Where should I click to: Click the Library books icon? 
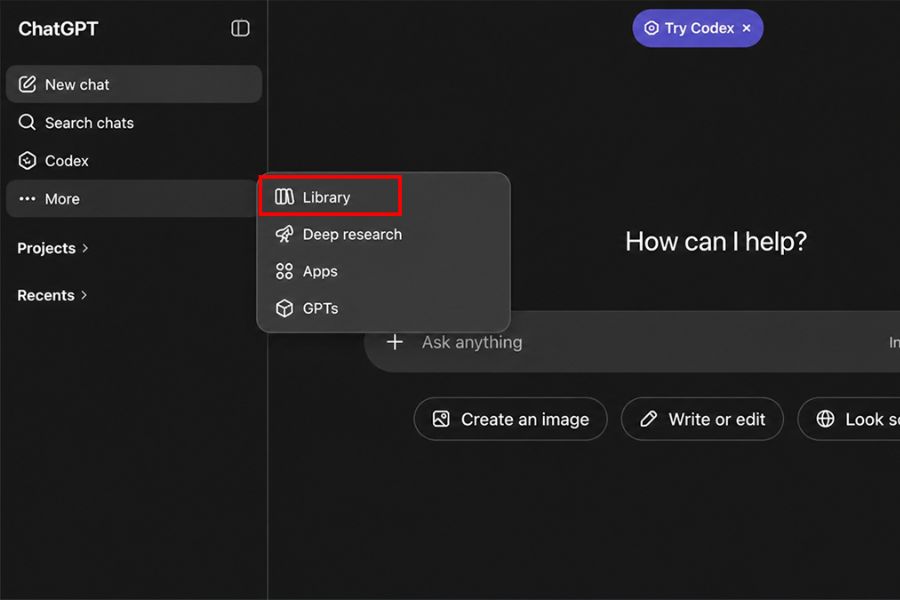click(284, 197)
